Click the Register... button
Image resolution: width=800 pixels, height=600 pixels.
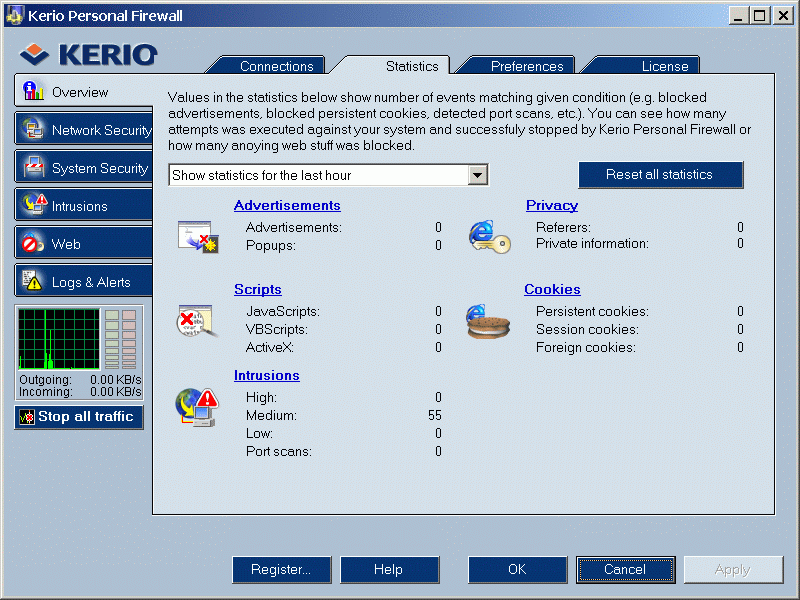pyautogui.click(x=282, y=569)
